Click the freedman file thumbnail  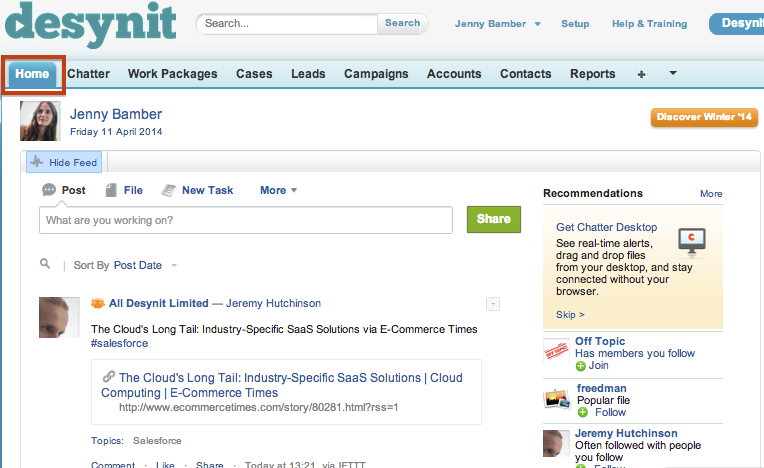coord(557,399)
